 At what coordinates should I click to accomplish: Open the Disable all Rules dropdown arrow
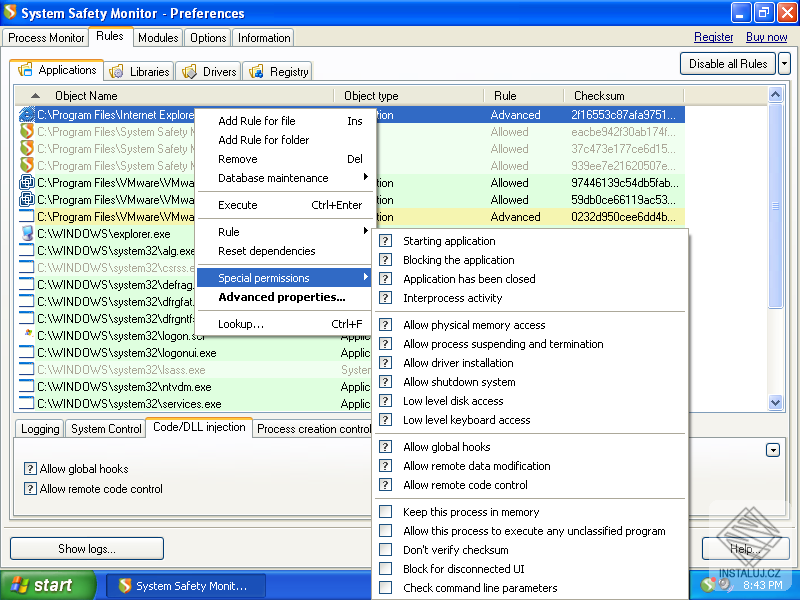point(783,63)
